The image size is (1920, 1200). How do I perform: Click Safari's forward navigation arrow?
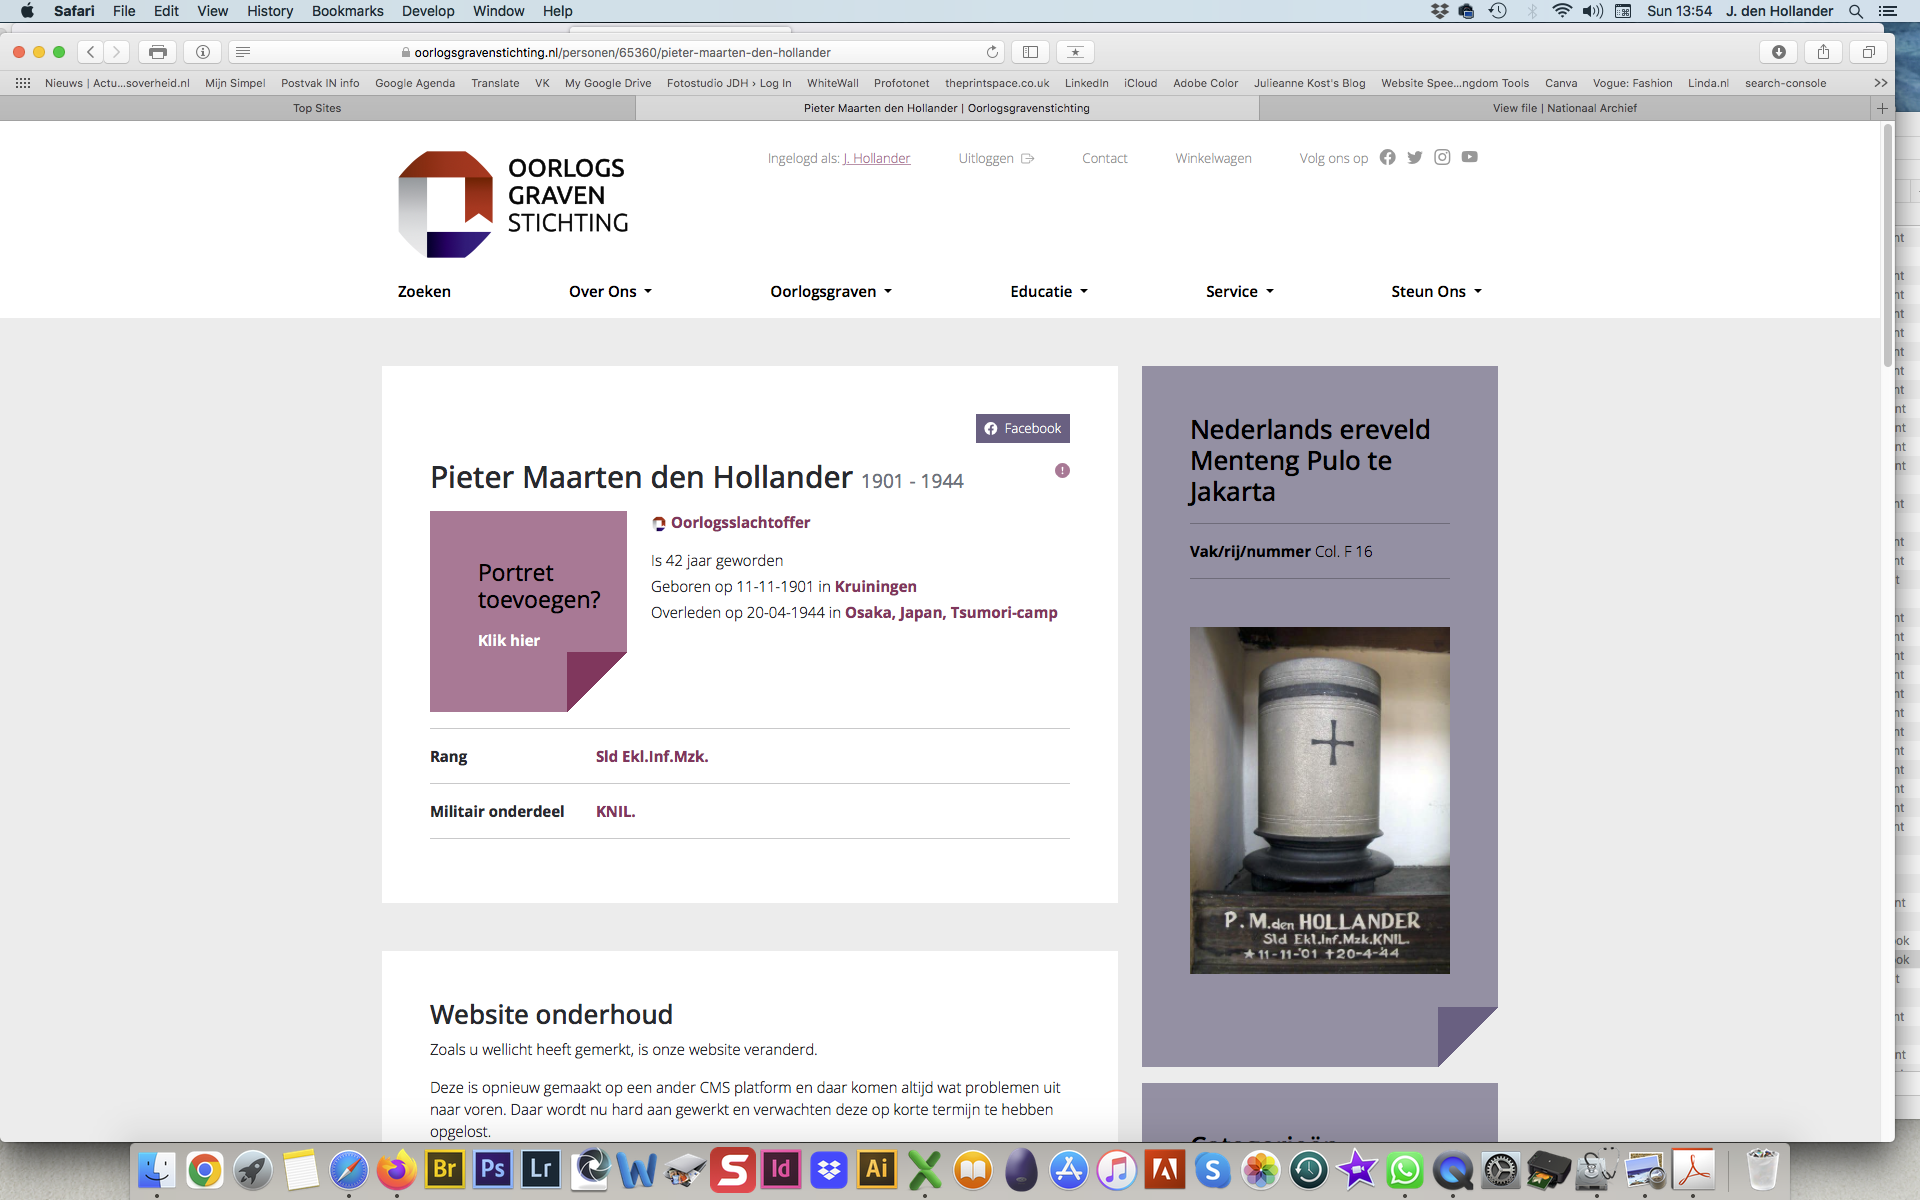117,52
